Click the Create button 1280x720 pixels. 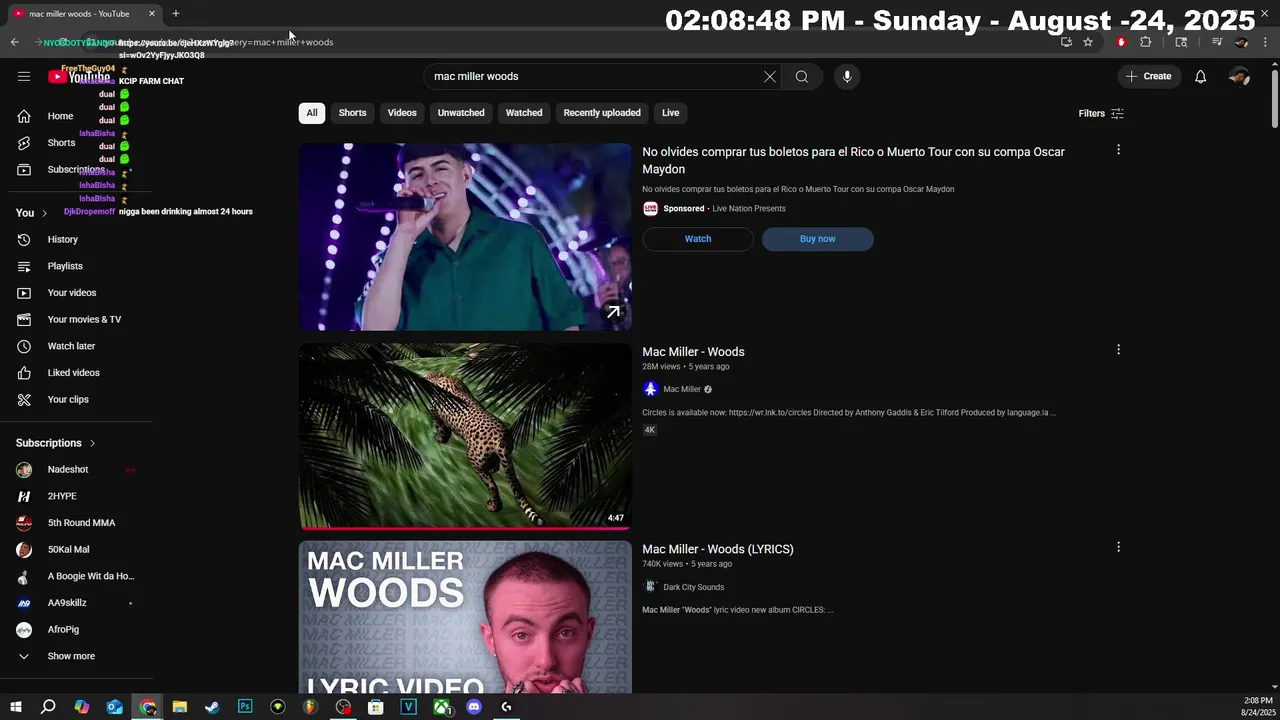click(1148, 76)
